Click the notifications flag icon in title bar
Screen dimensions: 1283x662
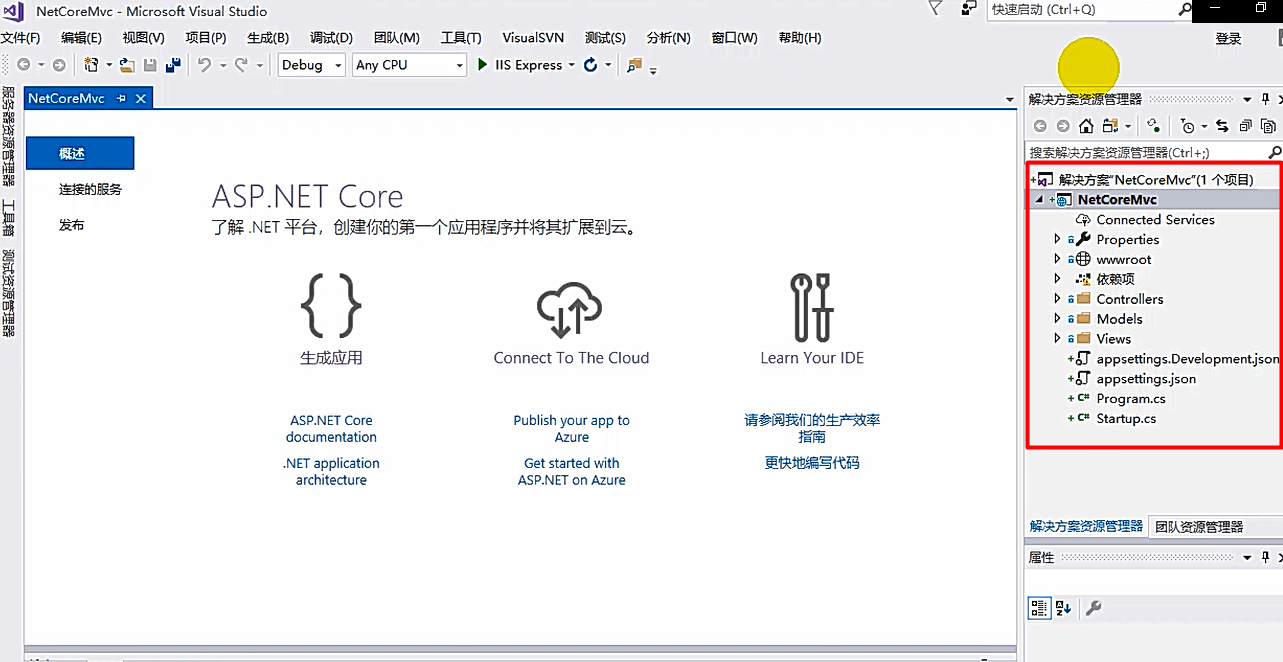(x=935, y=9)
